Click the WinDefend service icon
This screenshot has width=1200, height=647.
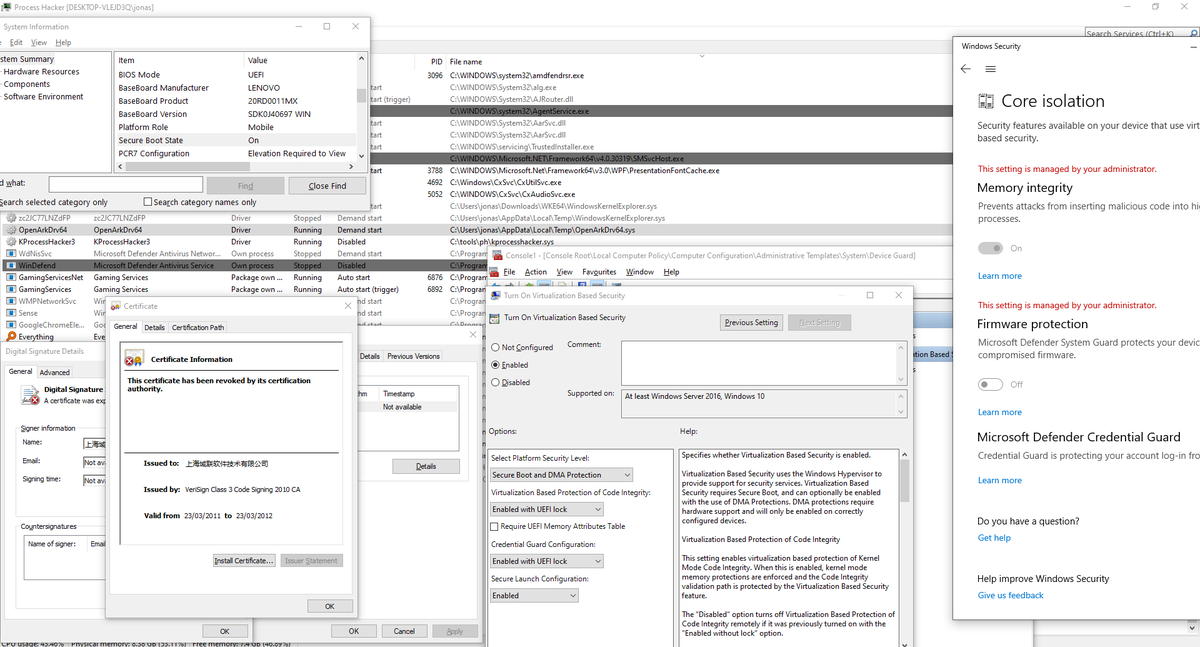(x=10, y=266)
